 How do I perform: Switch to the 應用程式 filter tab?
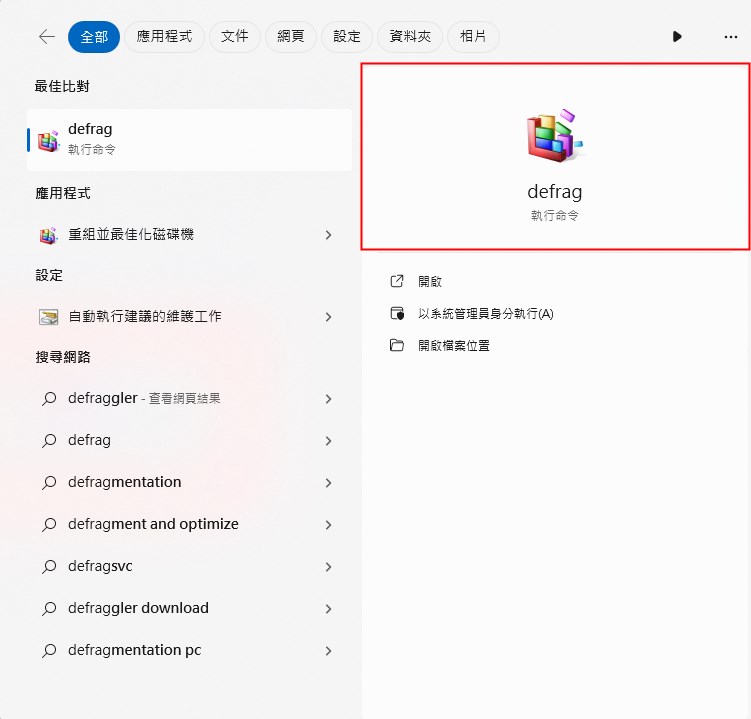[164, 36]
